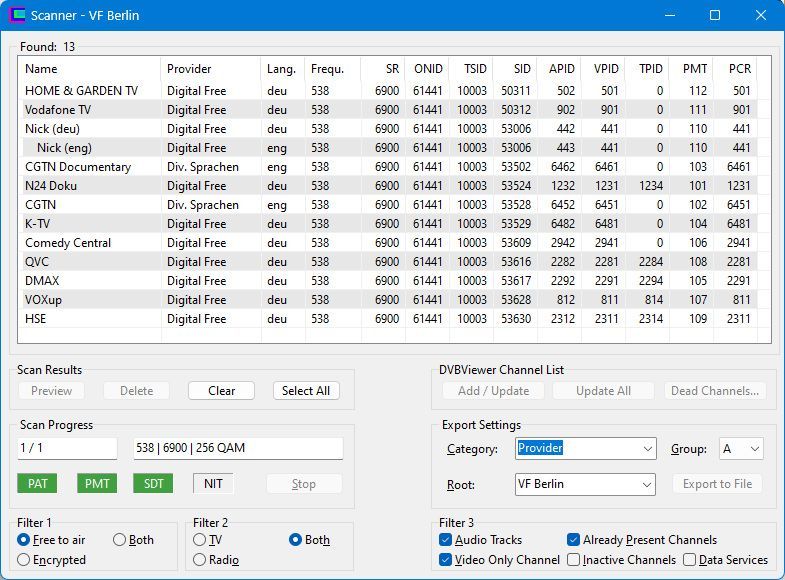
Task: Sort by Frequ. column header
Action: point(333,69)
